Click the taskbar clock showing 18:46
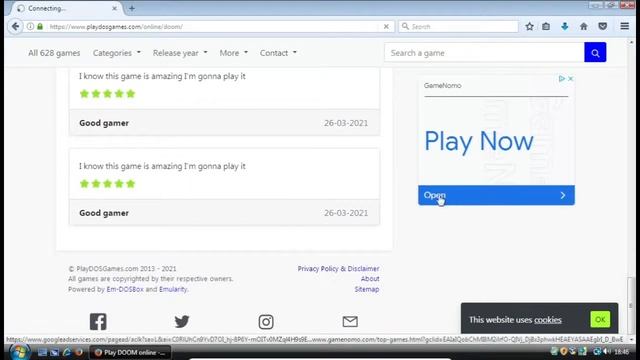The image size is (640, 360). (x=622, y=352)
